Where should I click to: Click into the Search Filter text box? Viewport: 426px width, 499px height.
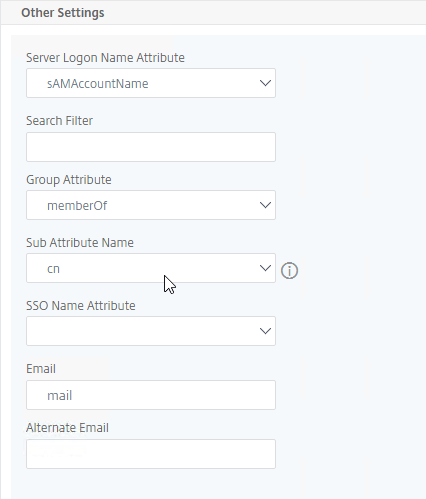point(151,147)
